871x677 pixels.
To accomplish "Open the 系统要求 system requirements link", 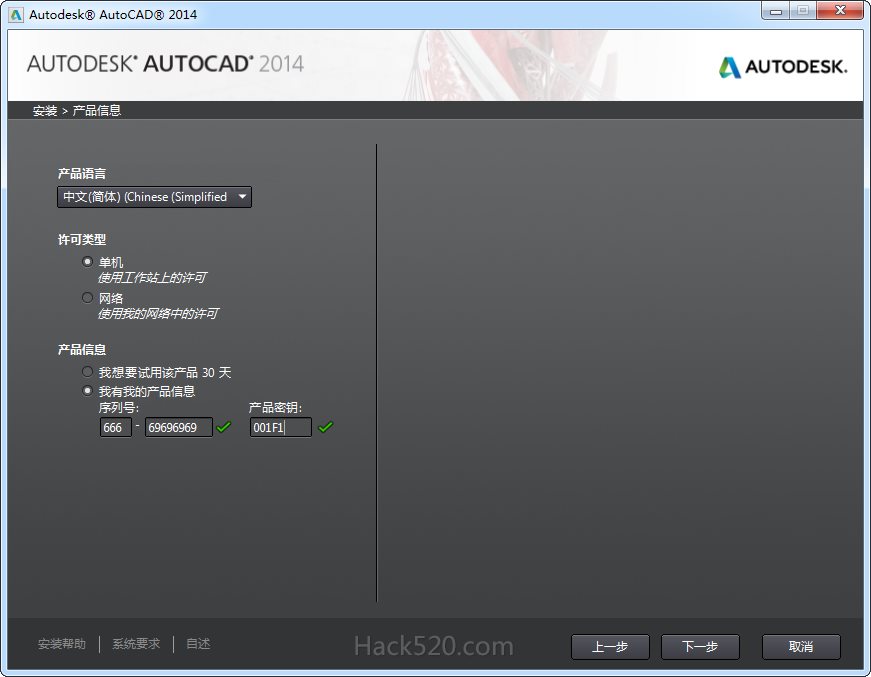I will (x=136, y=644).
